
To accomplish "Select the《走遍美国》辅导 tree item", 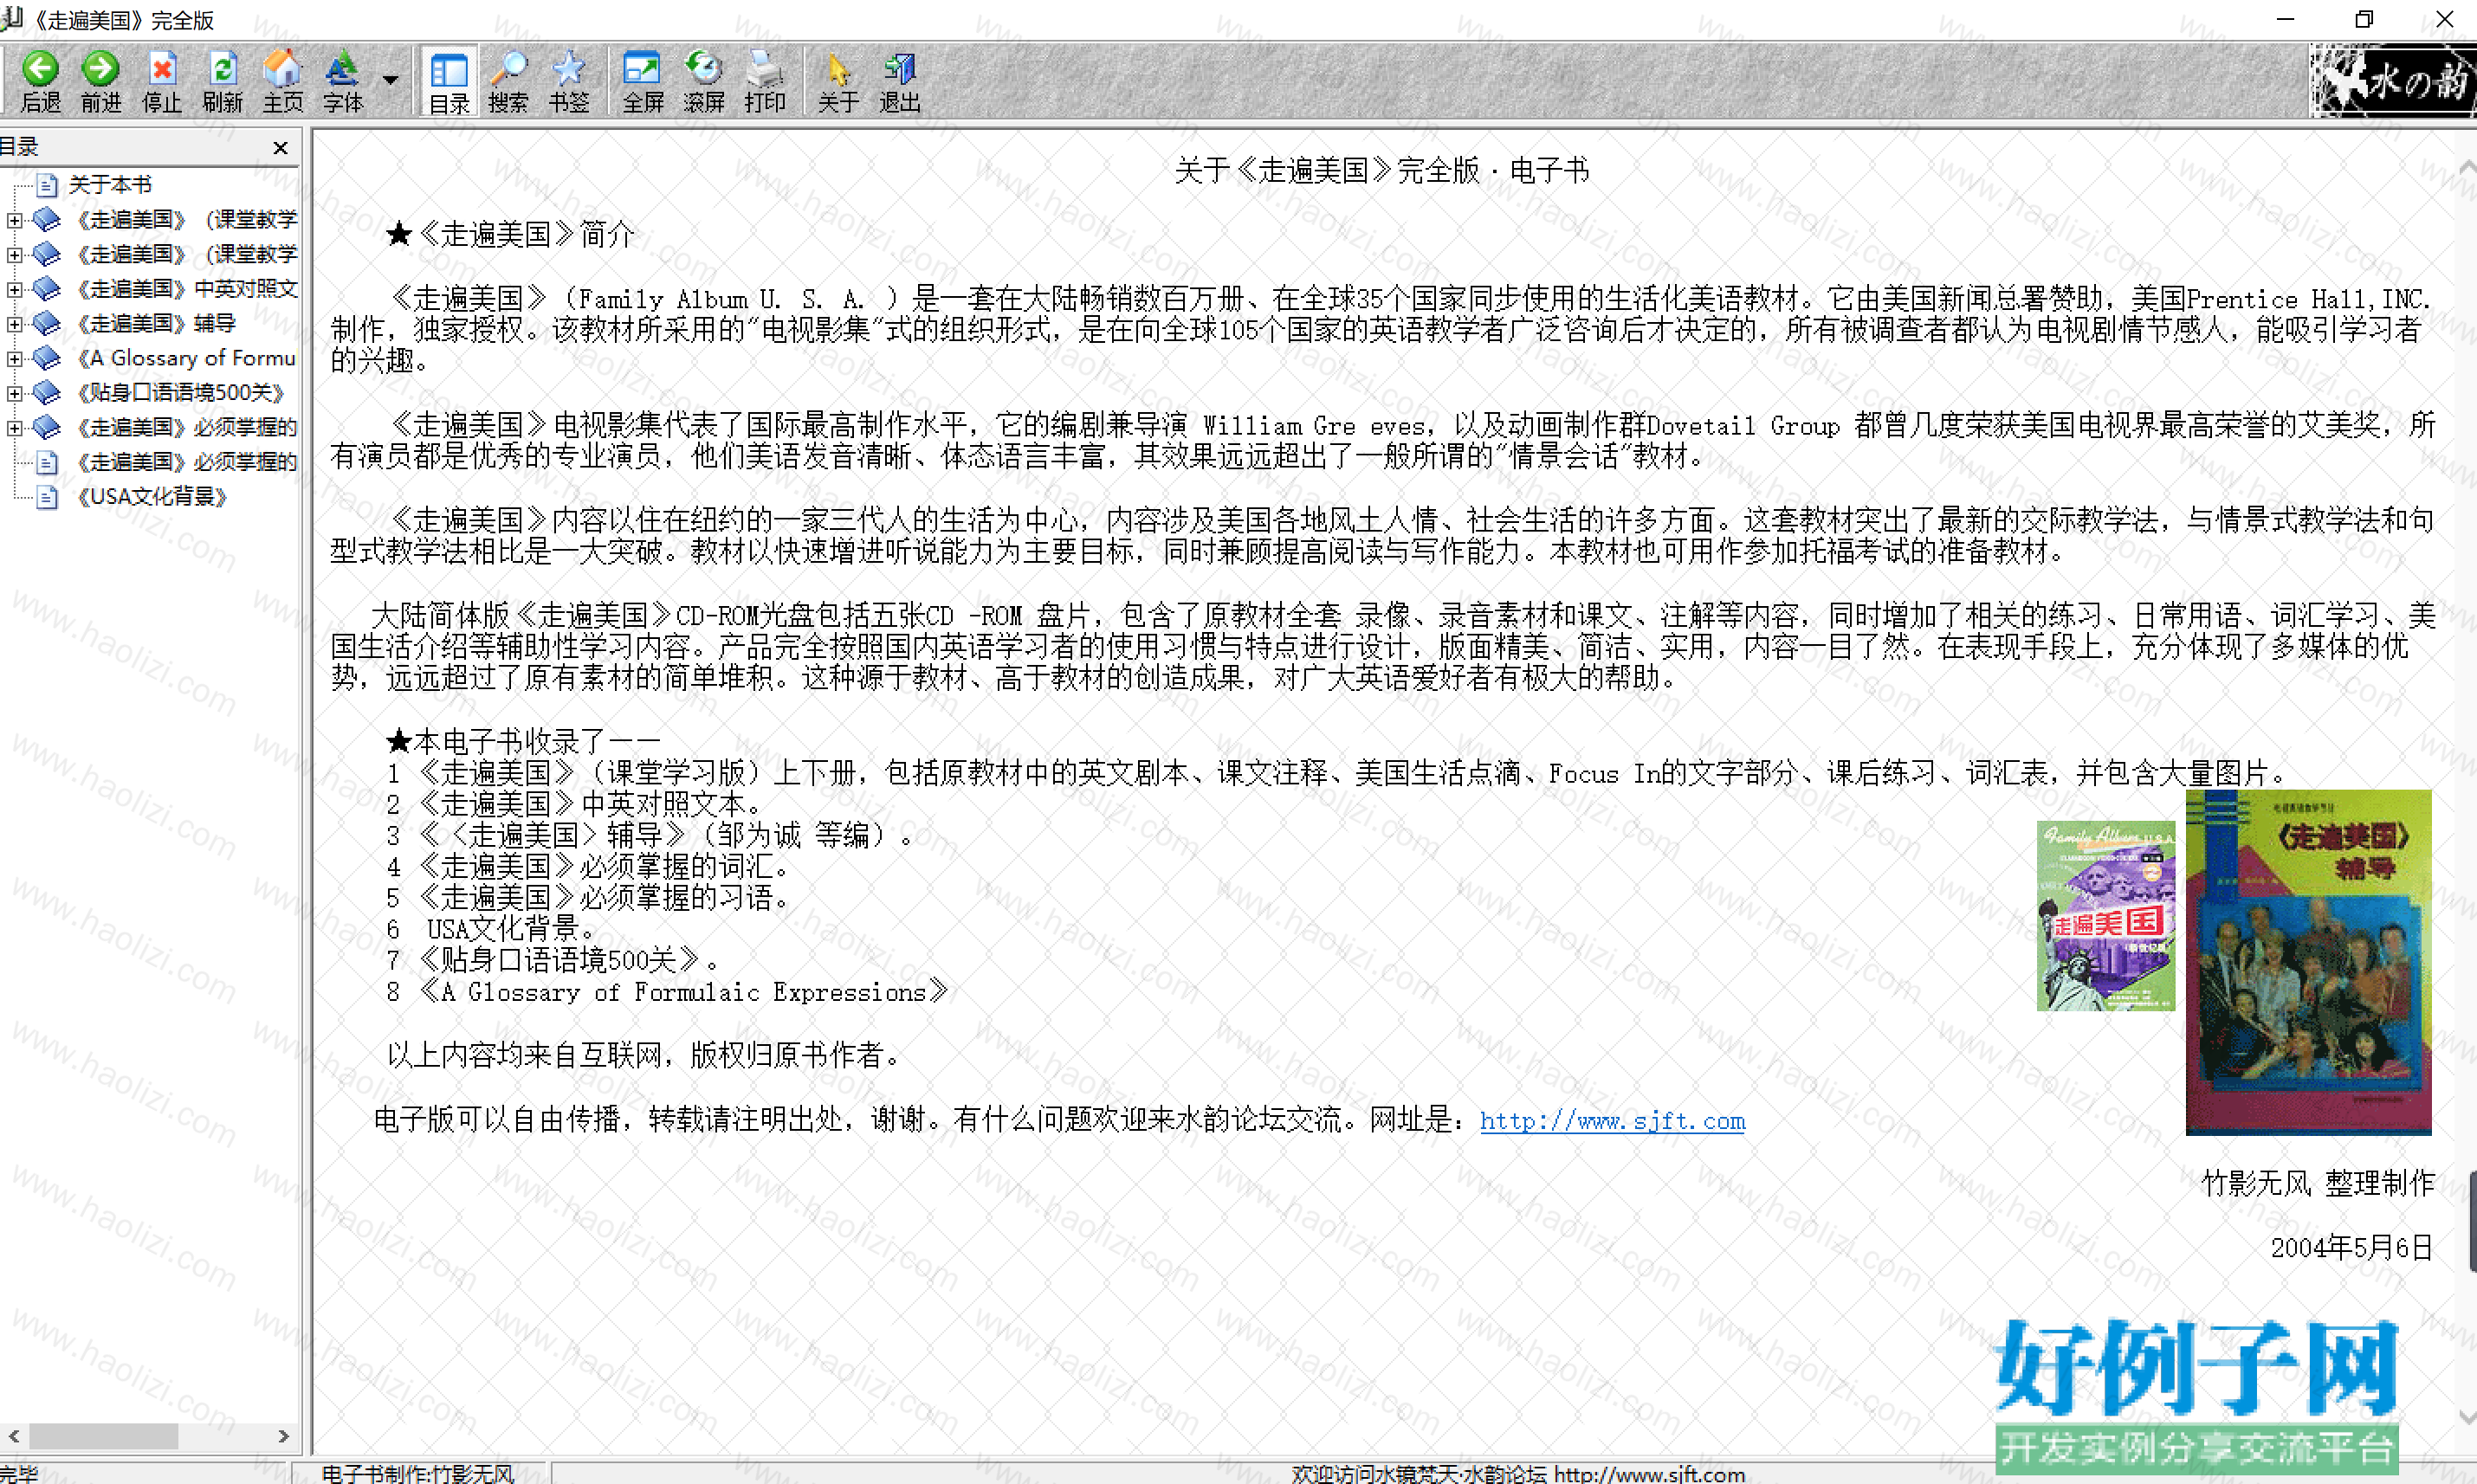I will tap(156, 323).
